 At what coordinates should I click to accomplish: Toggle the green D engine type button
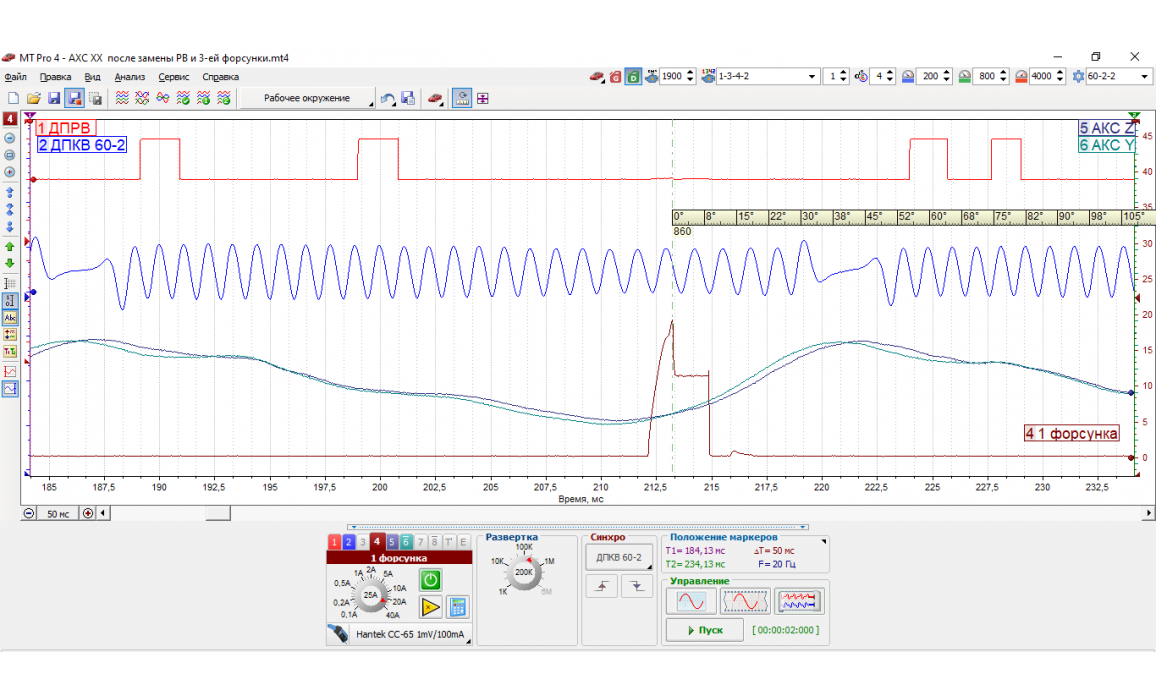coord(633,76)
